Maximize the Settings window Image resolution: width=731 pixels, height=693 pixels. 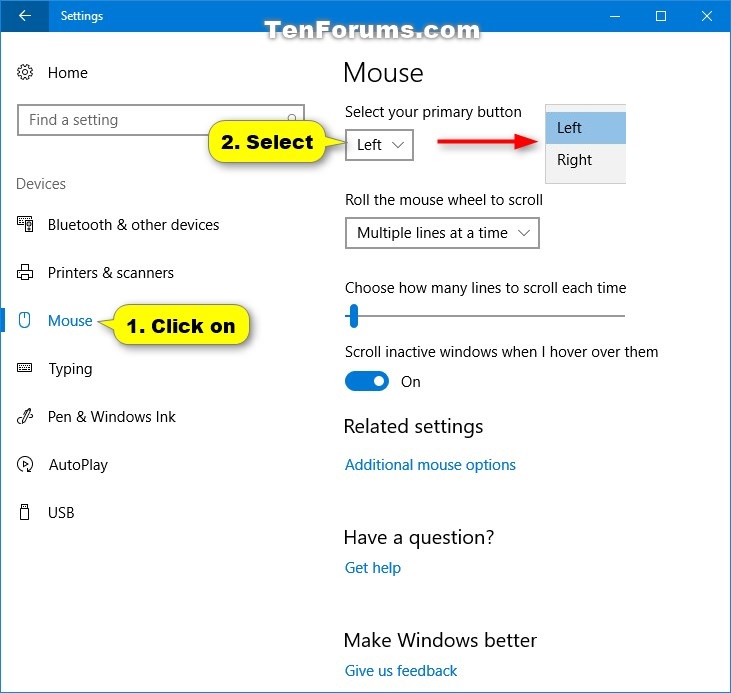tap(661, 16)
